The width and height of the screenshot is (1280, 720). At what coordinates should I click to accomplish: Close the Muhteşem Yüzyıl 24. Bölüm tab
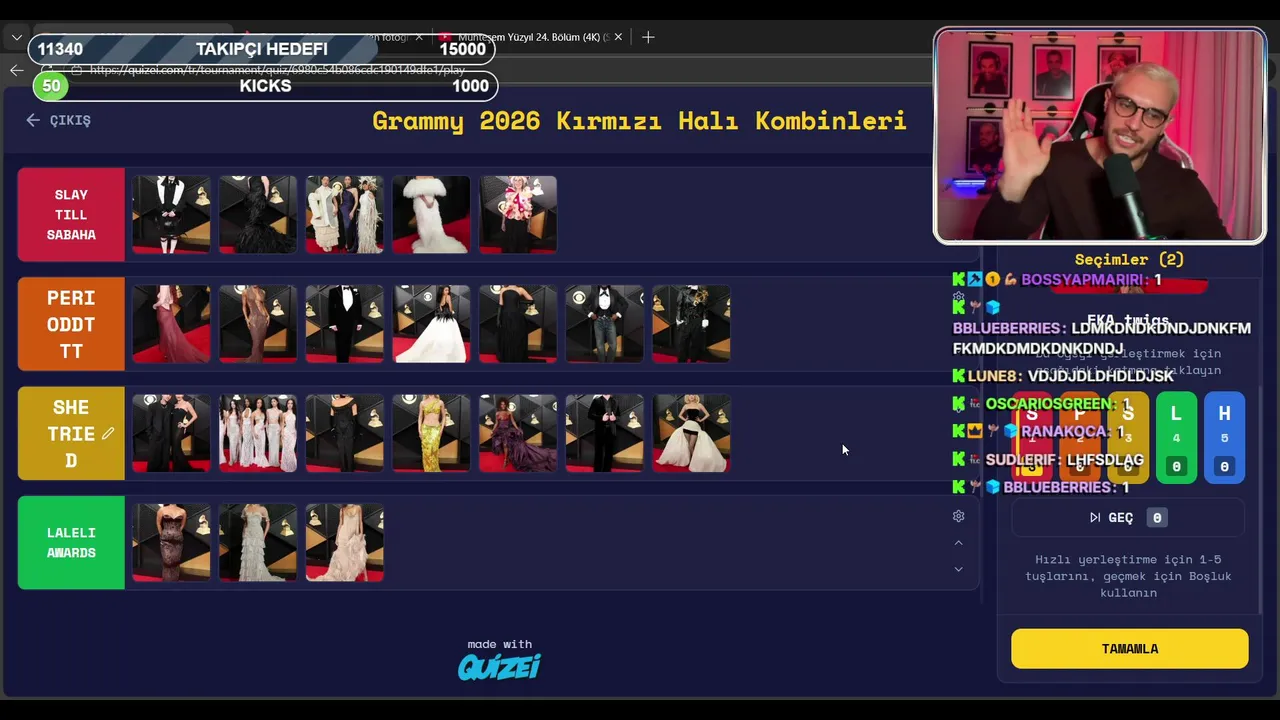click(618, 37)
